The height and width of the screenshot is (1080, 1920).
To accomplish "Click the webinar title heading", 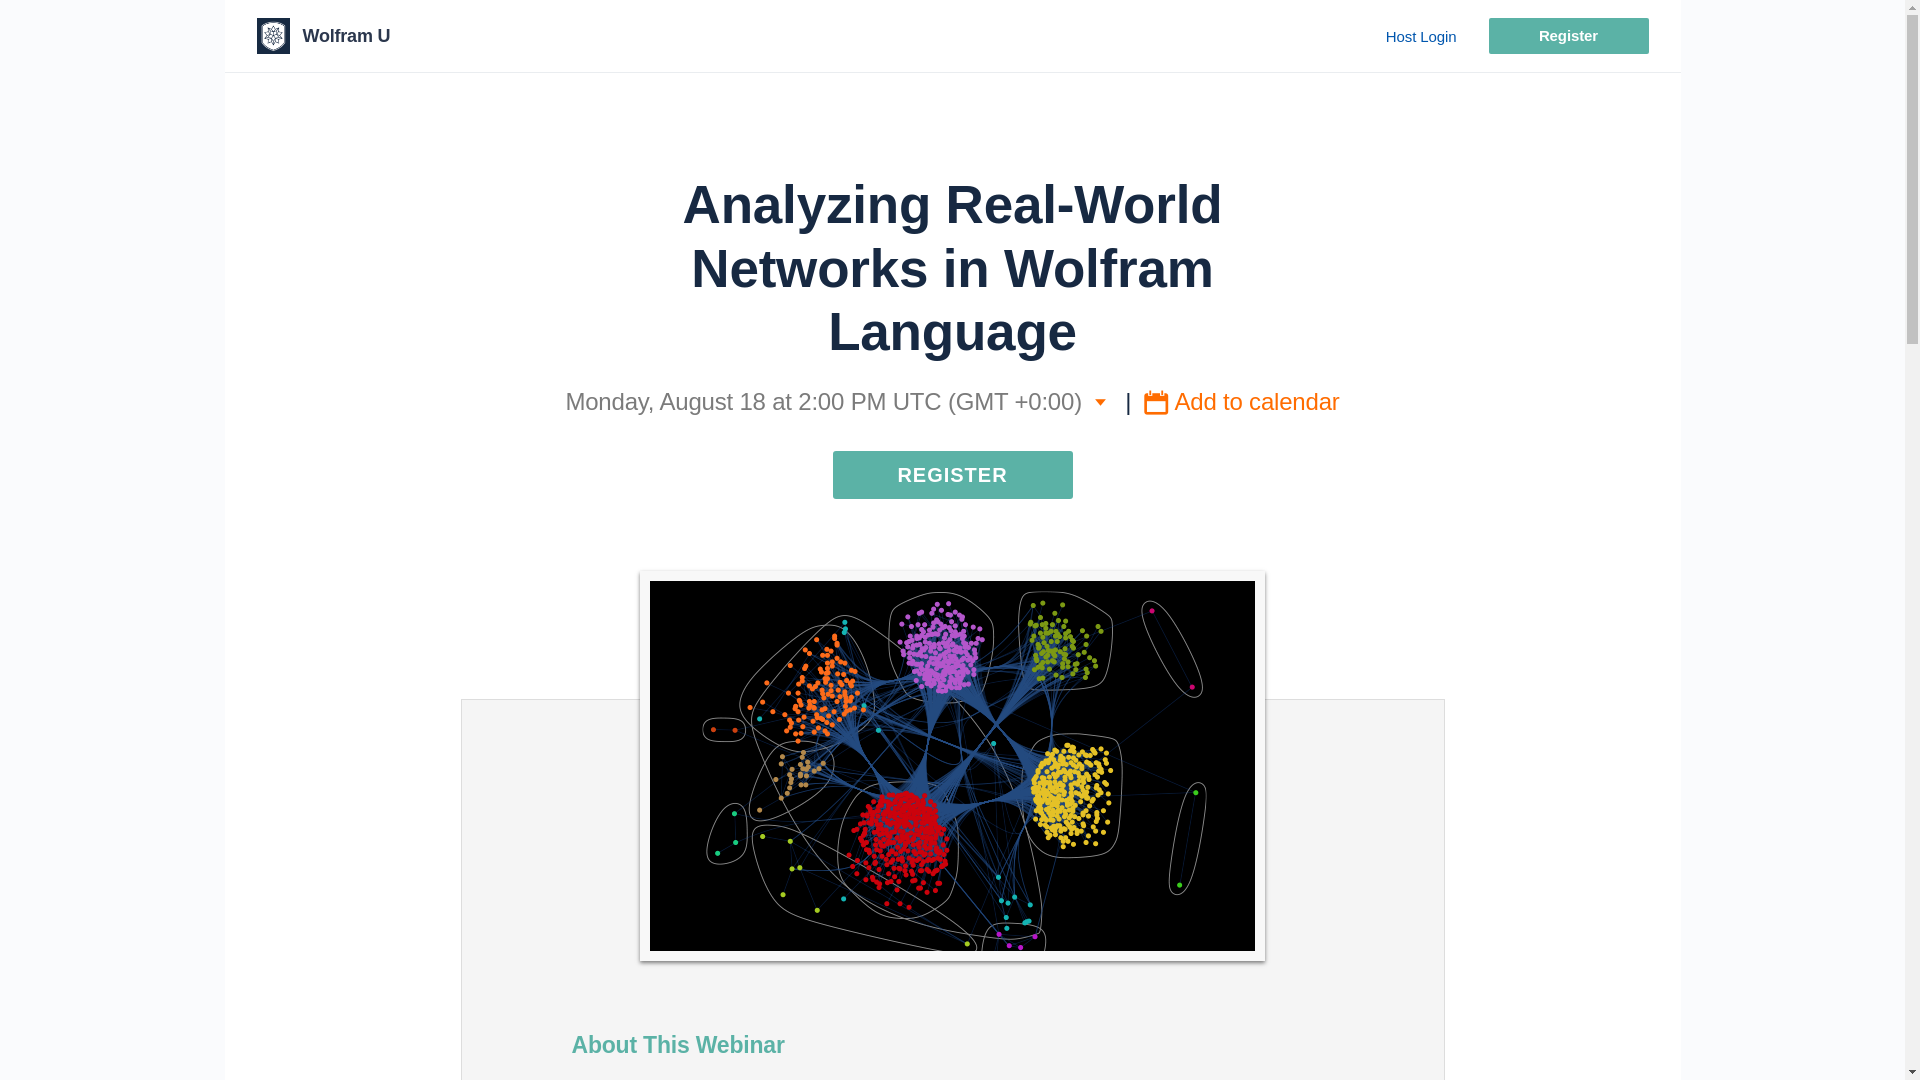I will pyautogui.click(x=952, y=268).
